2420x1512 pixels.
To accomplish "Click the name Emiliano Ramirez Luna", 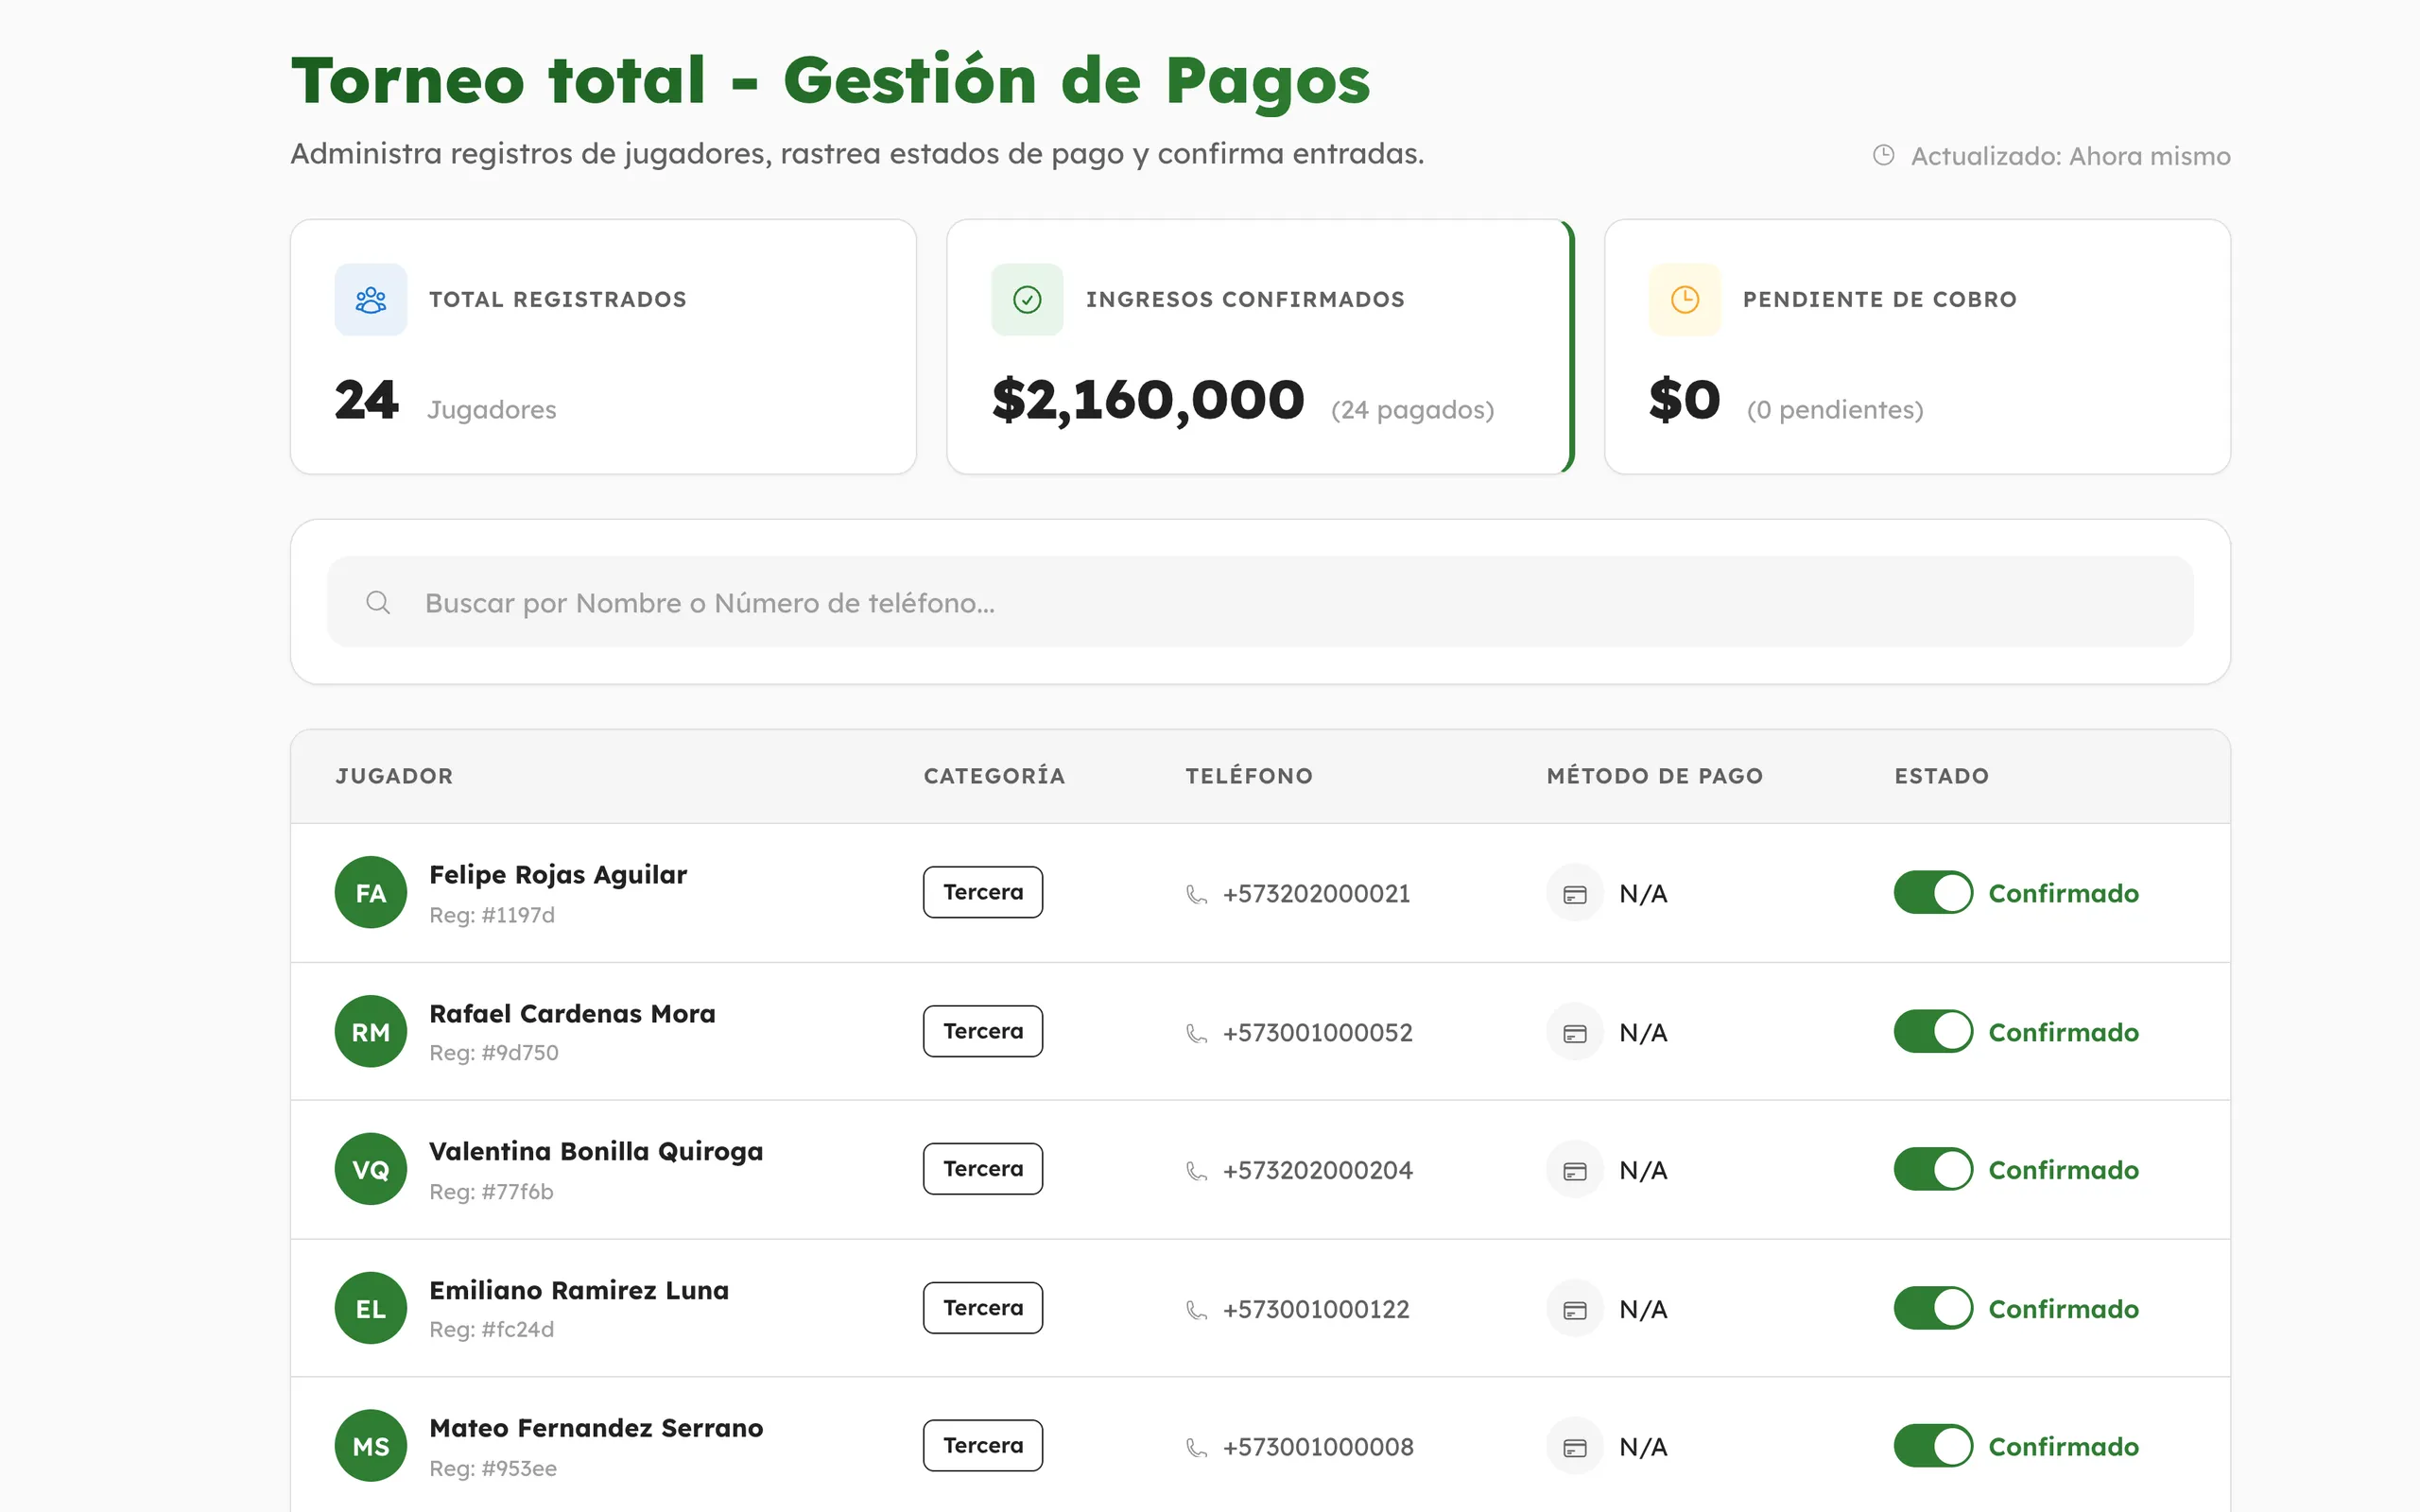I will click(x=579, y=1291).
